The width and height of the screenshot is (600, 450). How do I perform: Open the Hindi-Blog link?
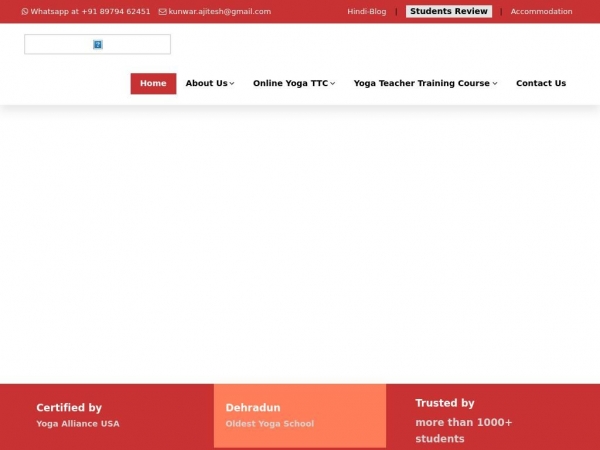click(x=366, y=12)
